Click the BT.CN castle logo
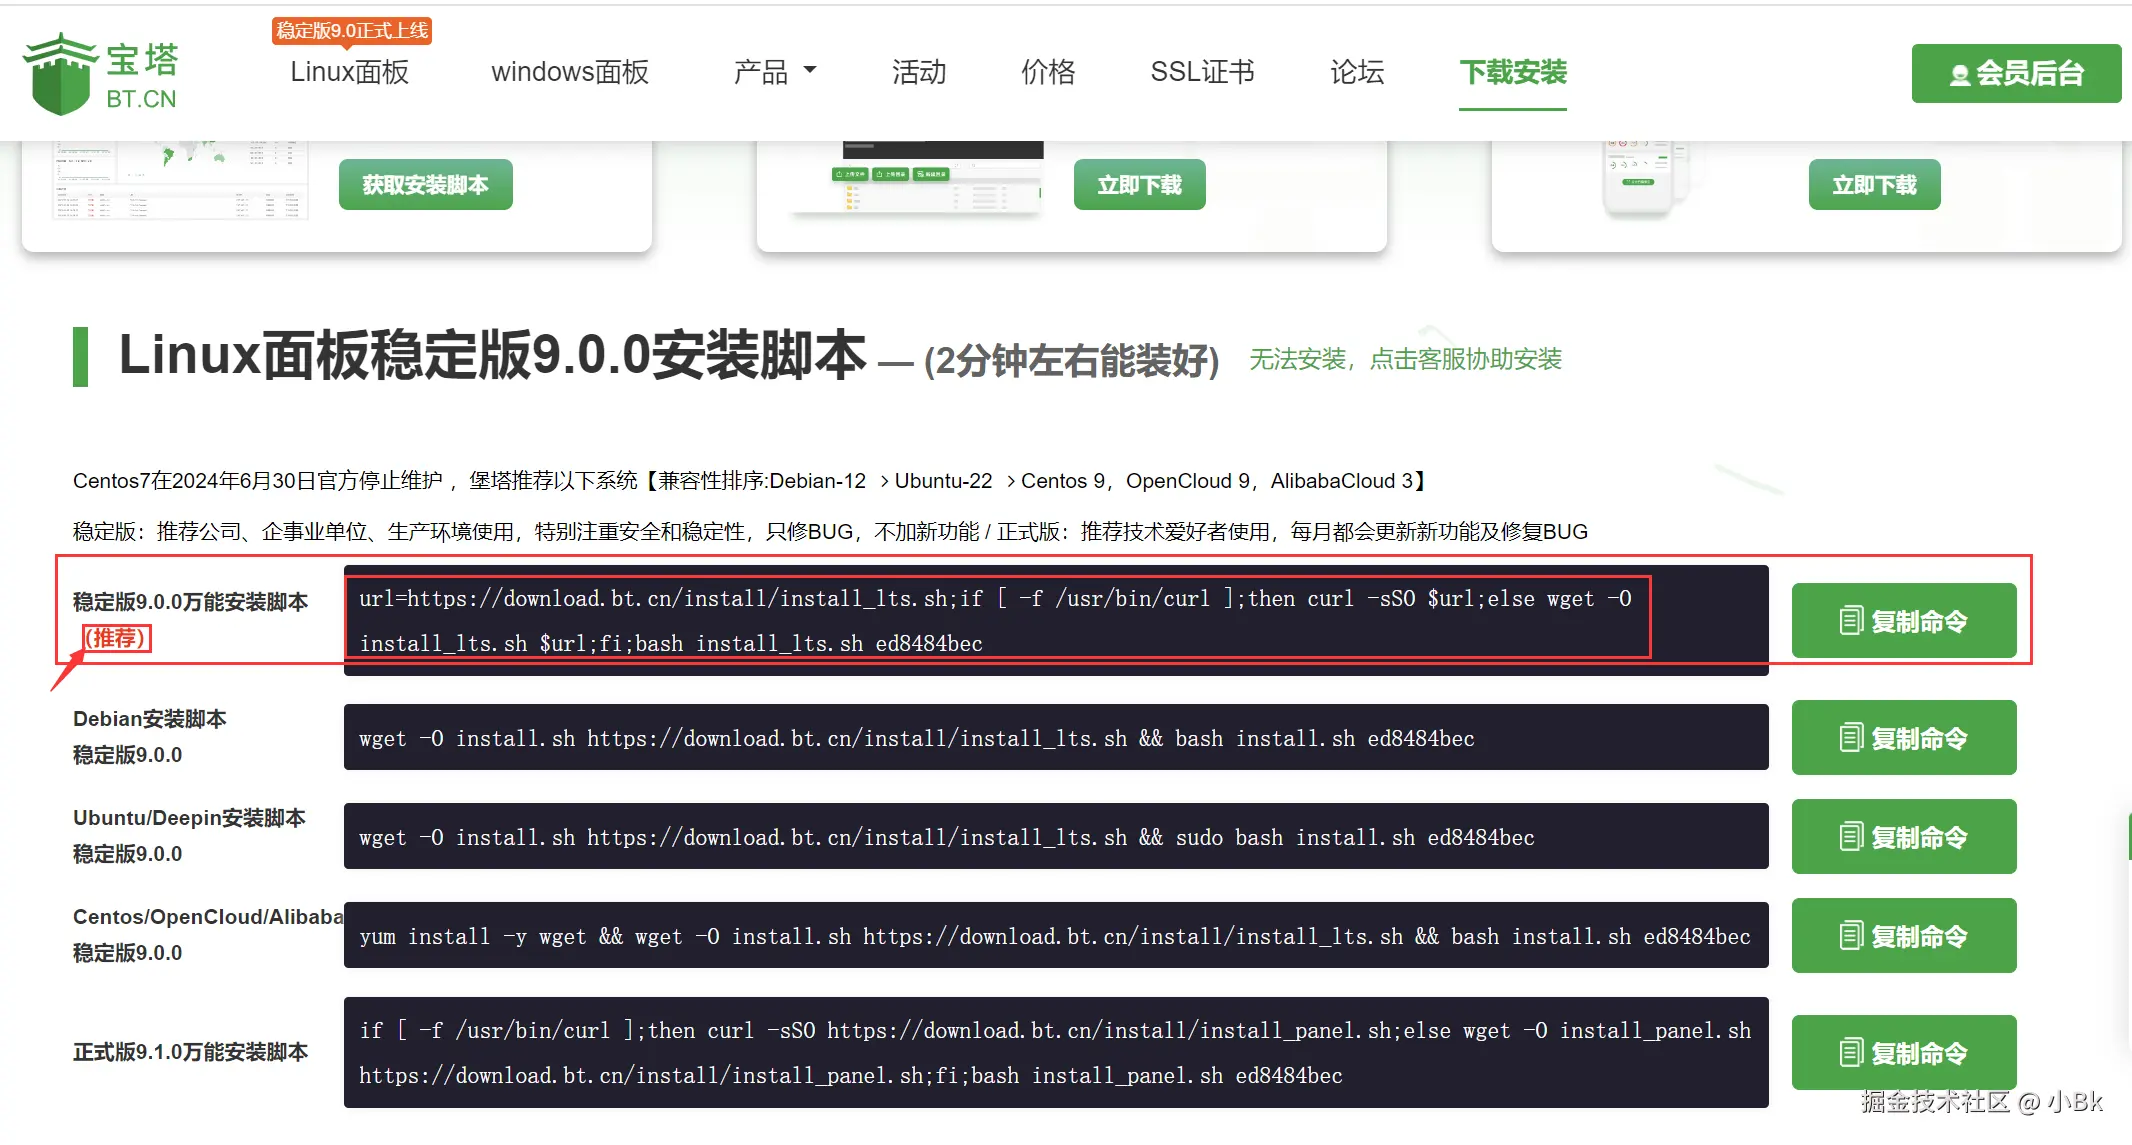This screenshot has width=2132, height=1145. click(x=60, y=76)
